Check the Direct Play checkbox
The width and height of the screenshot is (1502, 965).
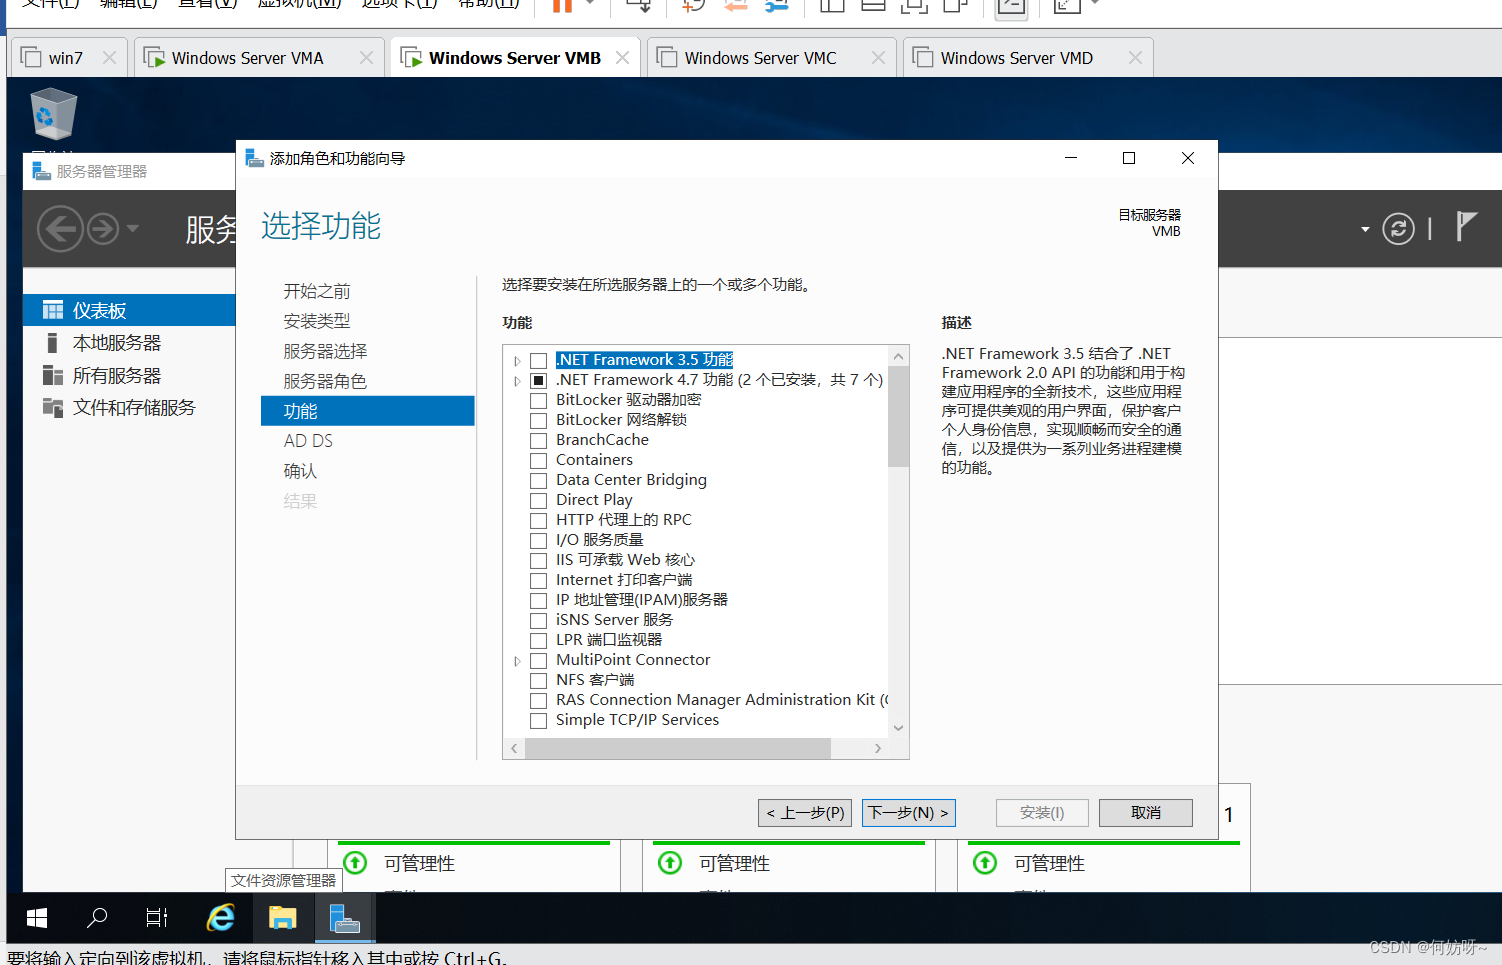coord(538,501)
